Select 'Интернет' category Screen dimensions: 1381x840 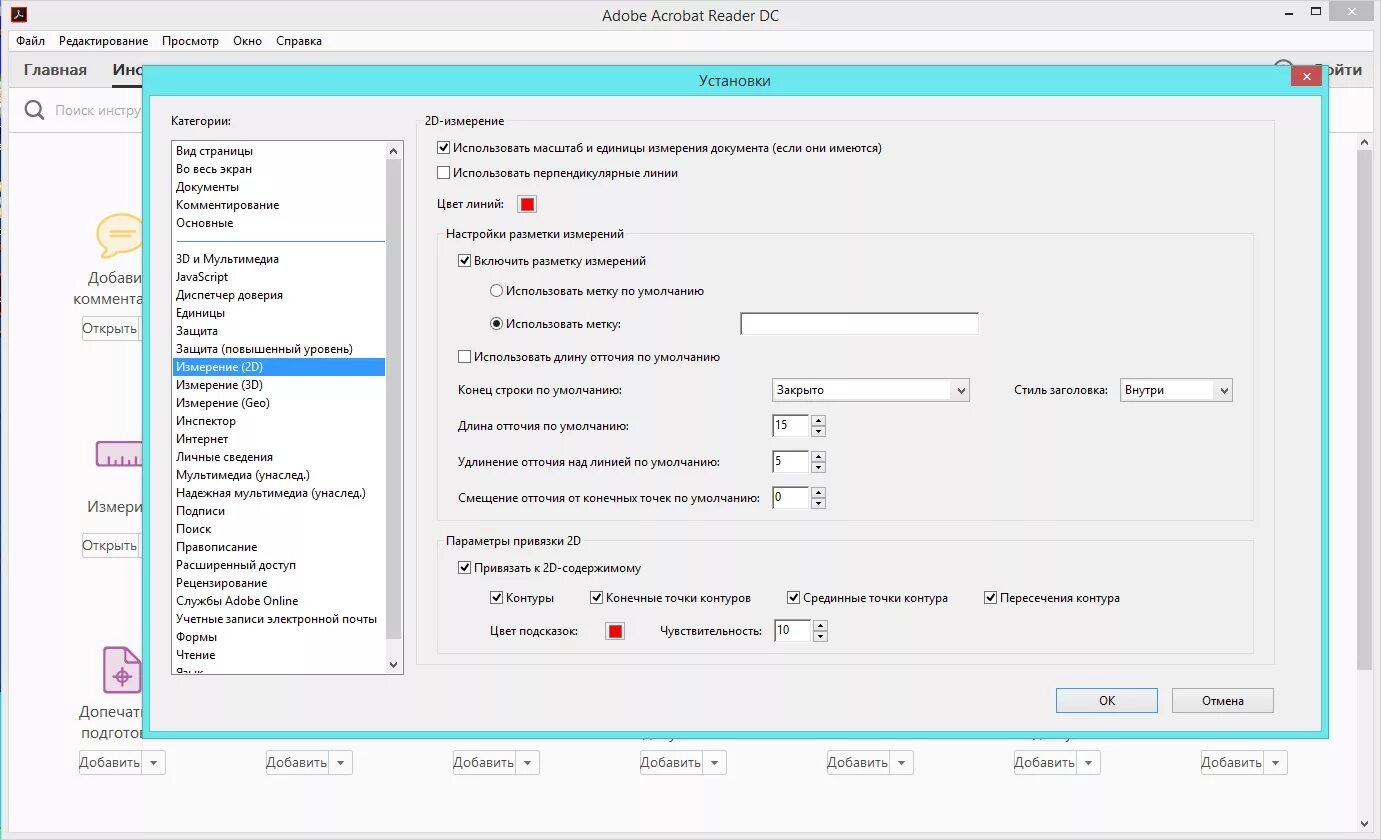pos(202,439)
